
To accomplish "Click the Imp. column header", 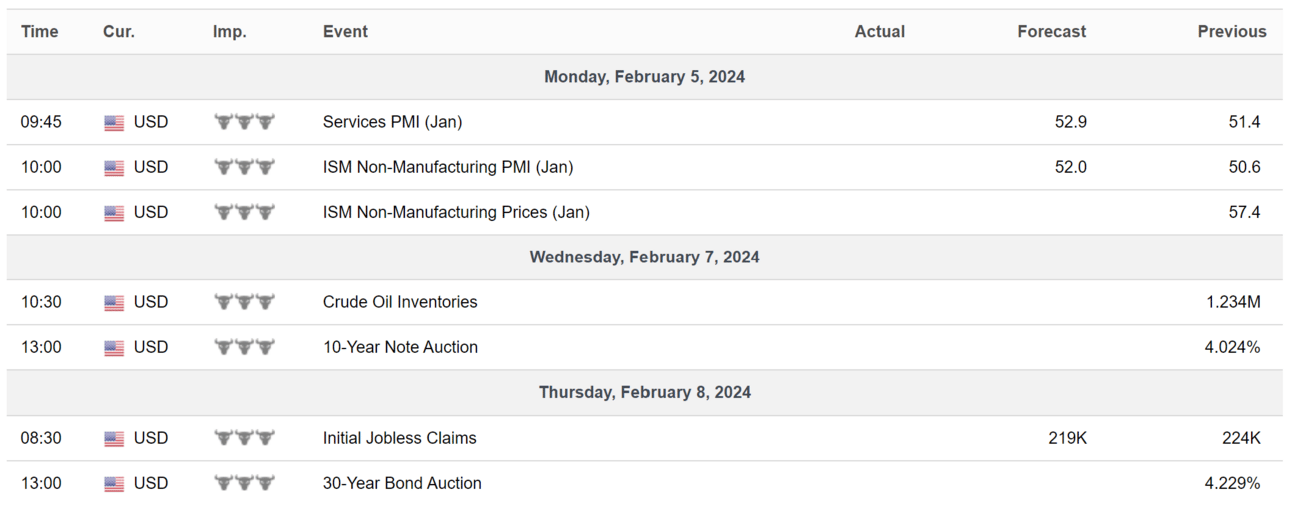I will pos(229,32).
